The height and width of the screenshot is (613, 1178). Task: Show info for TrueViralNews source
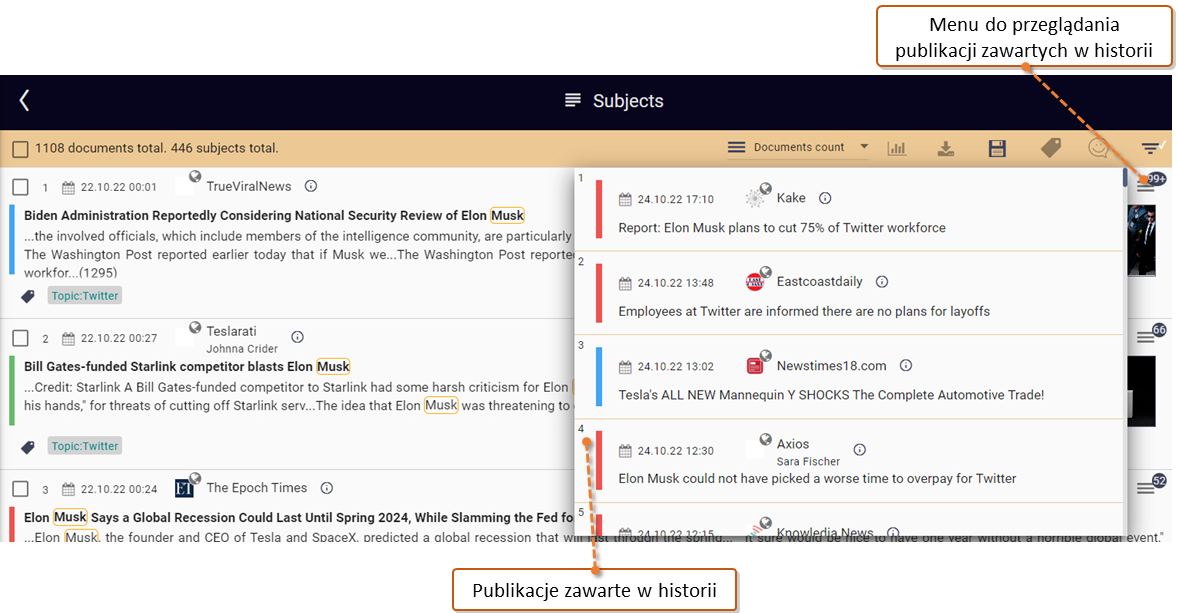click(311, 186)
